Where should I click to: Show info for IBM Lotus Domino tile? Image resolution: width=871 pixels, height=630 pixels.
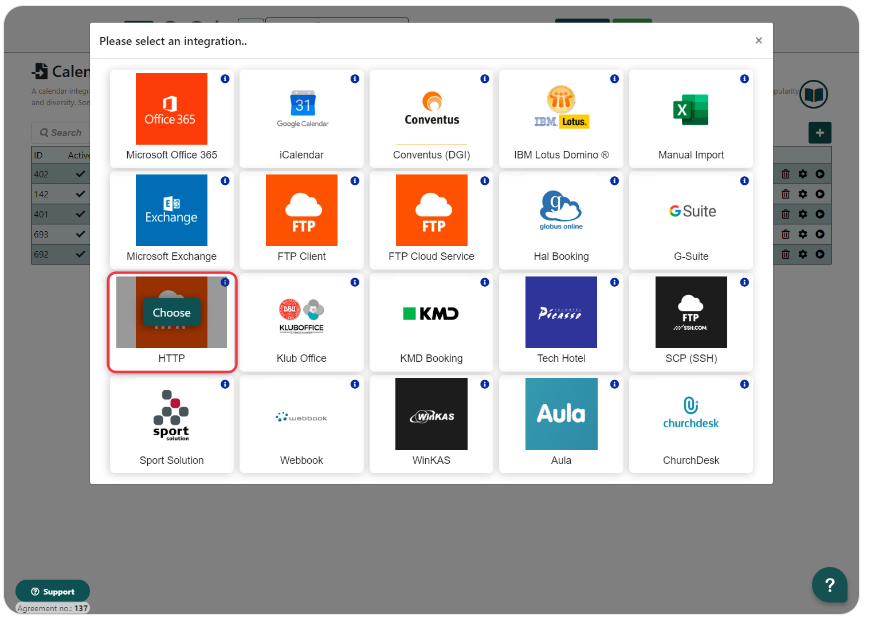(x=614, y=79)
